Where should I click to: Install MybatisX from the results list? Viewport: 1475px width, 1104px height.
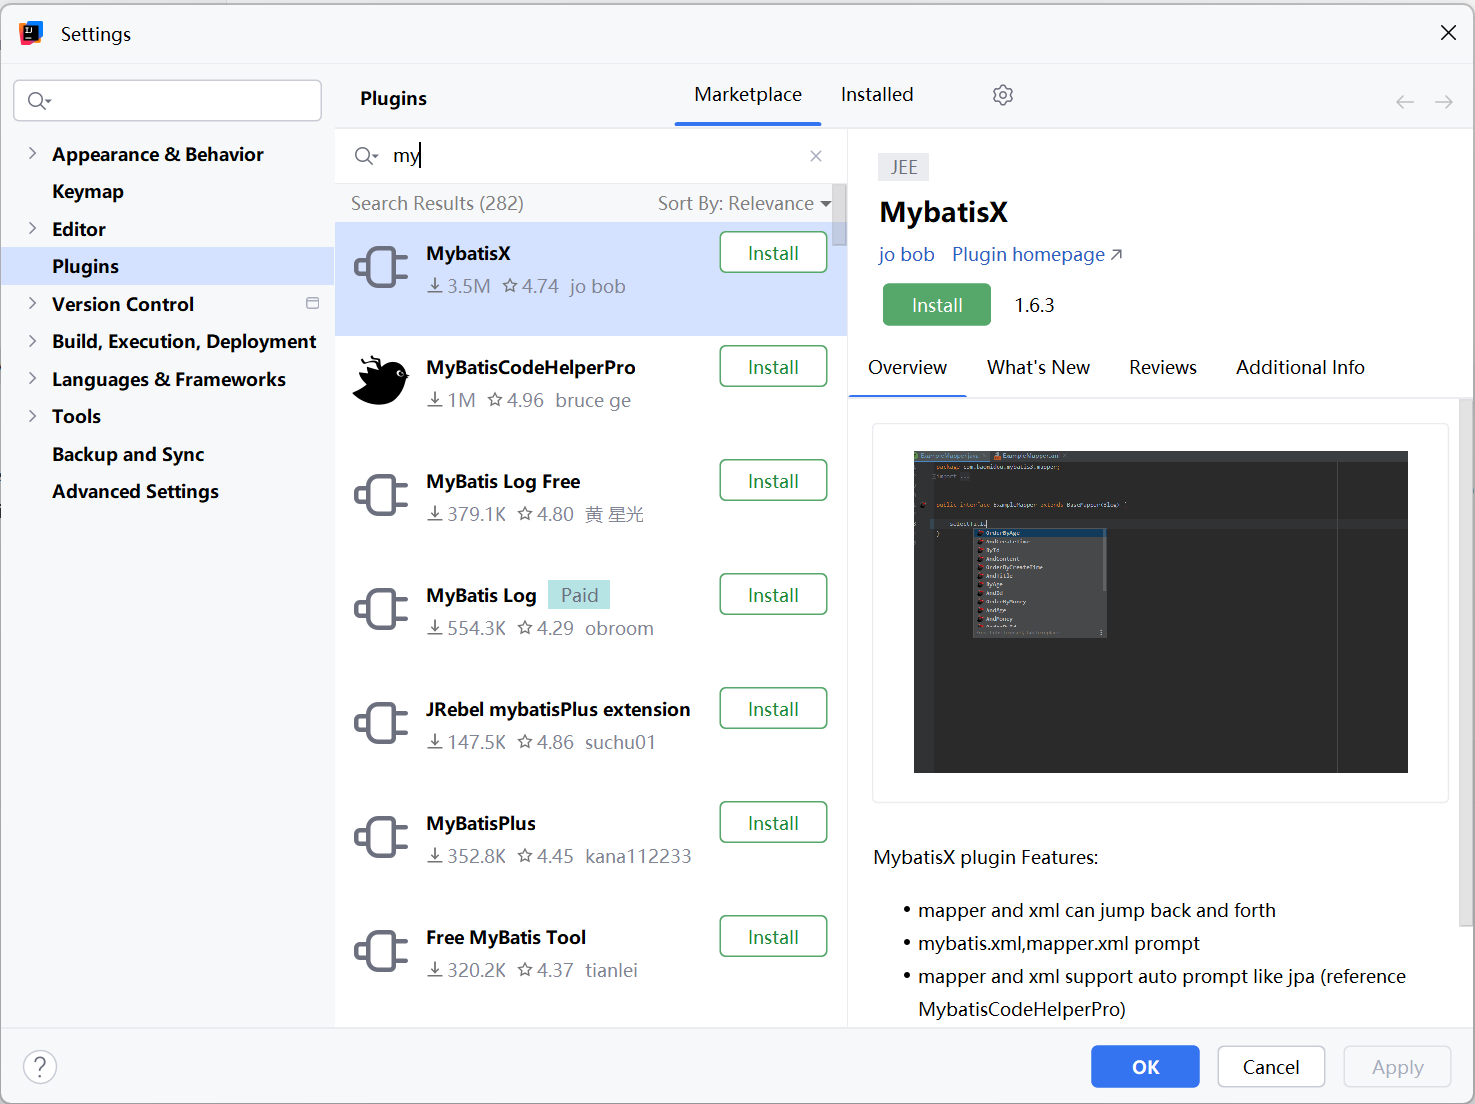[773, 253]
